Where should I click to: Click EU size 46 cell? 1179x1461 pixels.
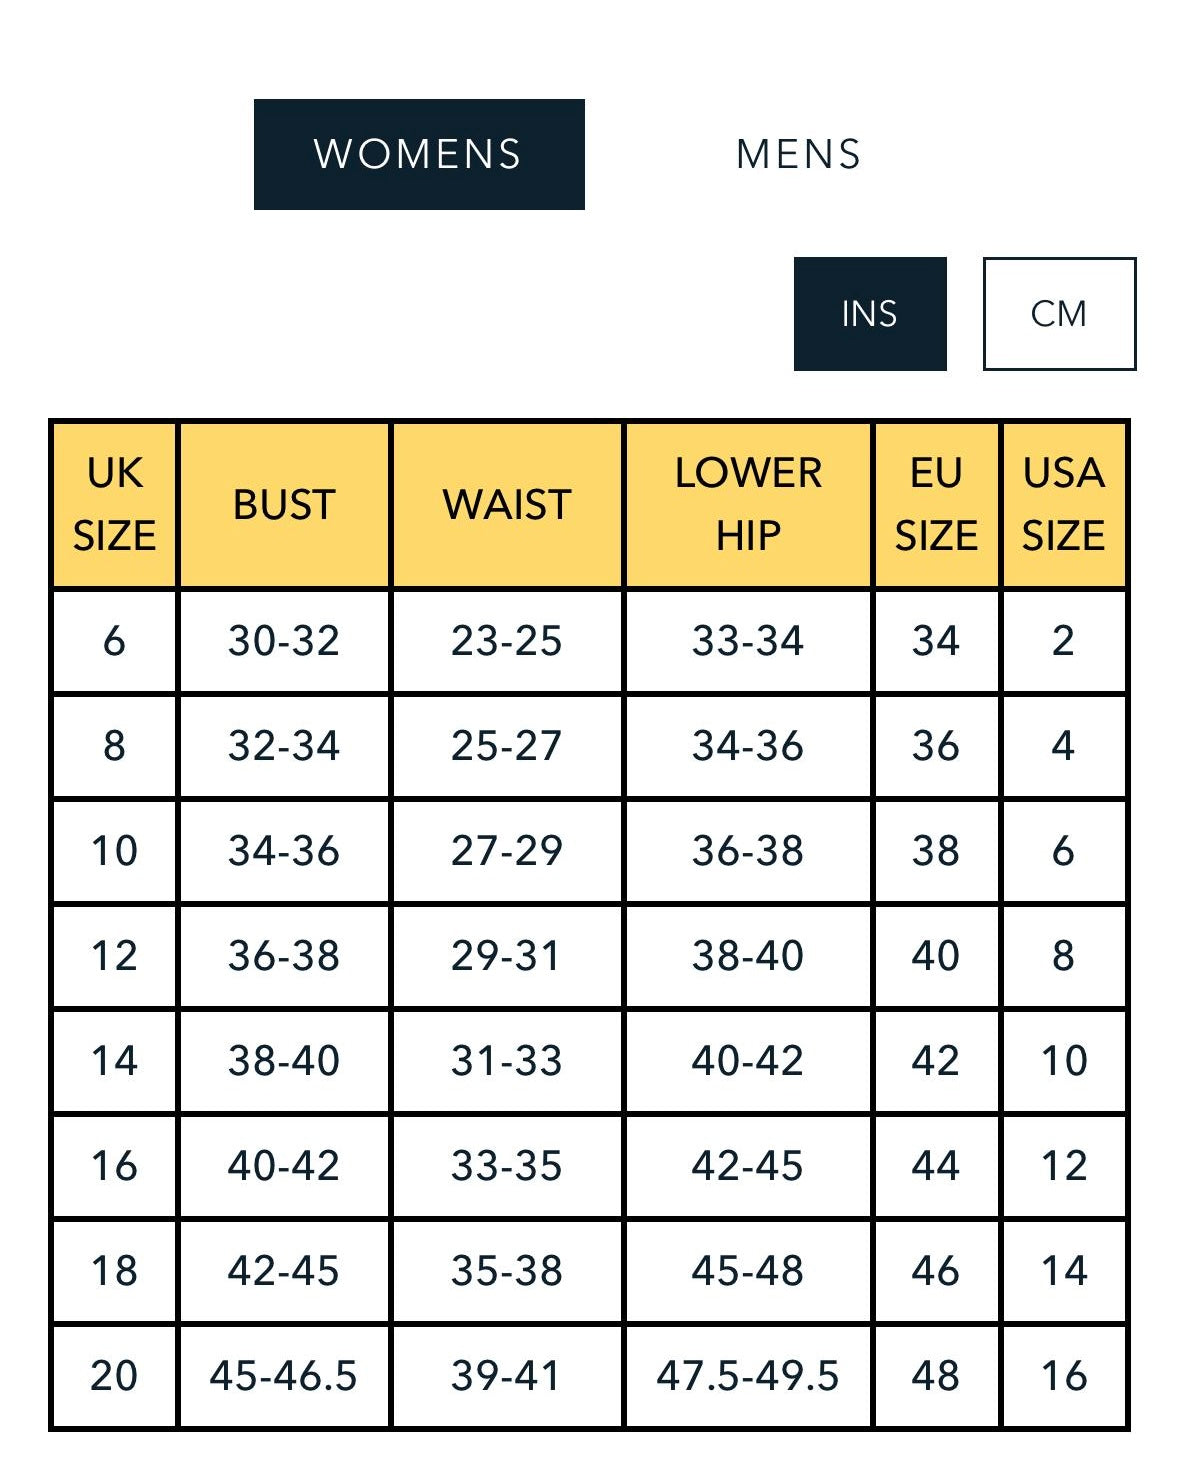pyautogui.click(x=936, y=1271)
